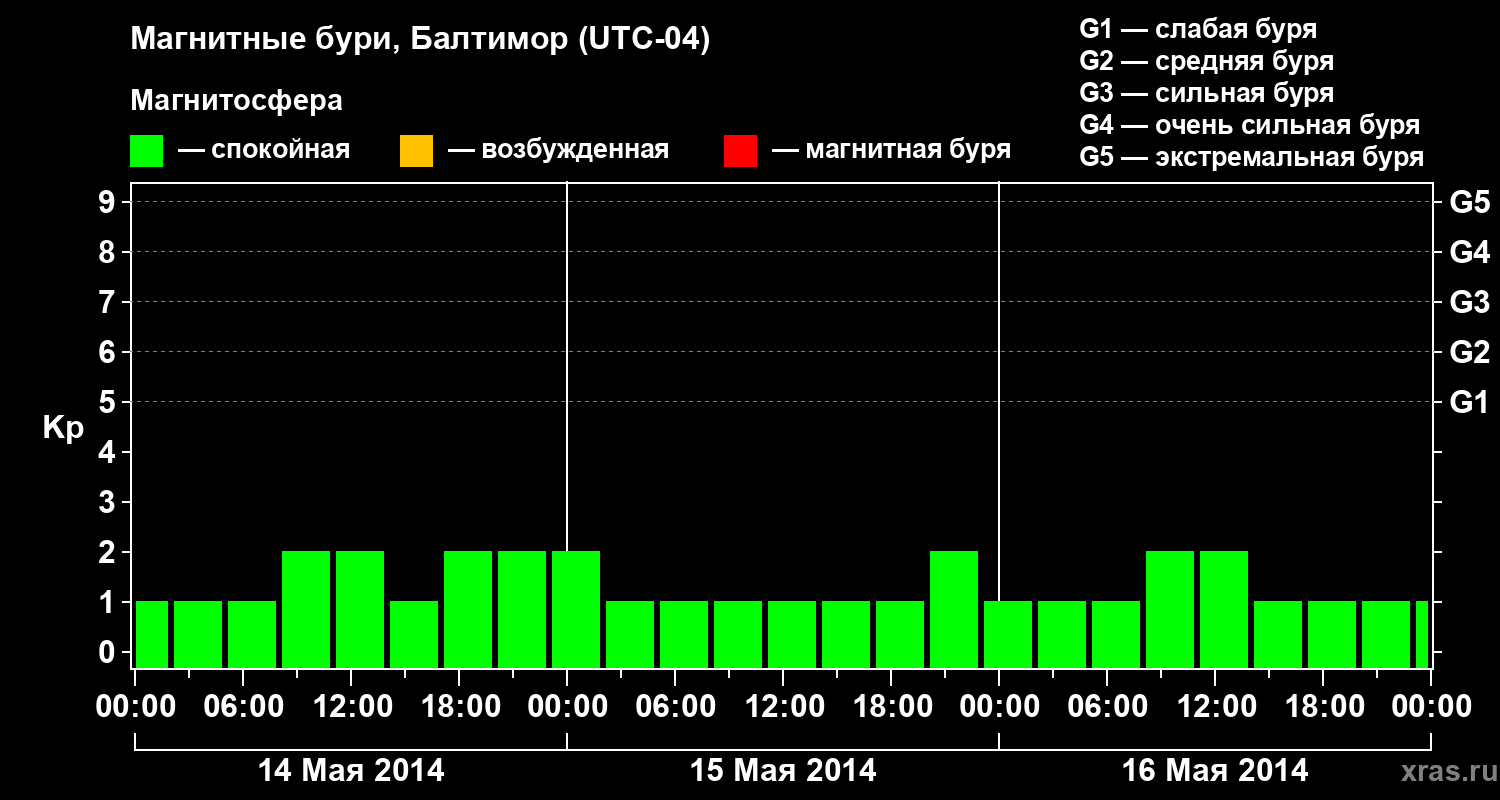Click the '00:00' label between 14 and 15 Мая

click(x=567, y=707)
